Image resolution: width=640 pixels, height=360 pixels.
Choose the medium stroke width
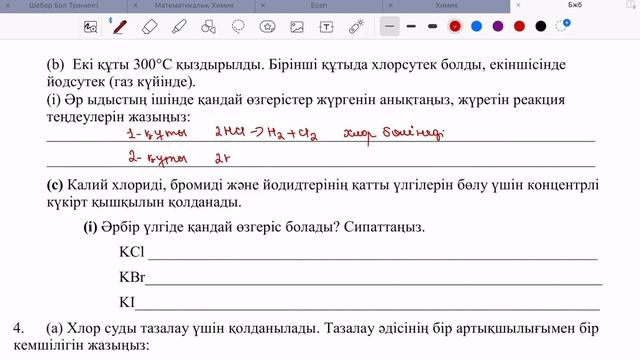[411, 27]
